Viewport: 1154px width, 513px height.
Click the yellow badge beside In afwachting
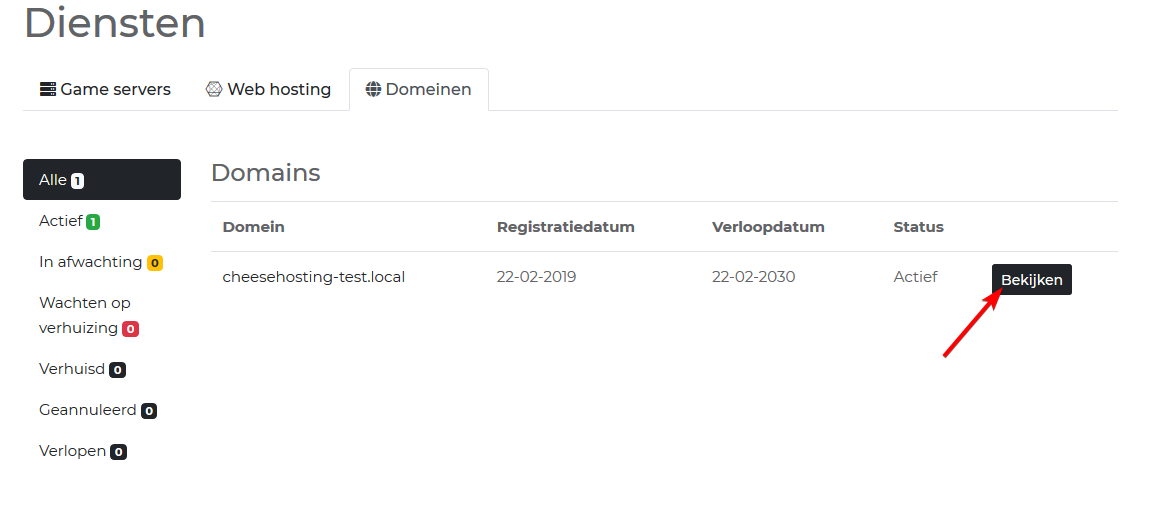coord(155,263)
